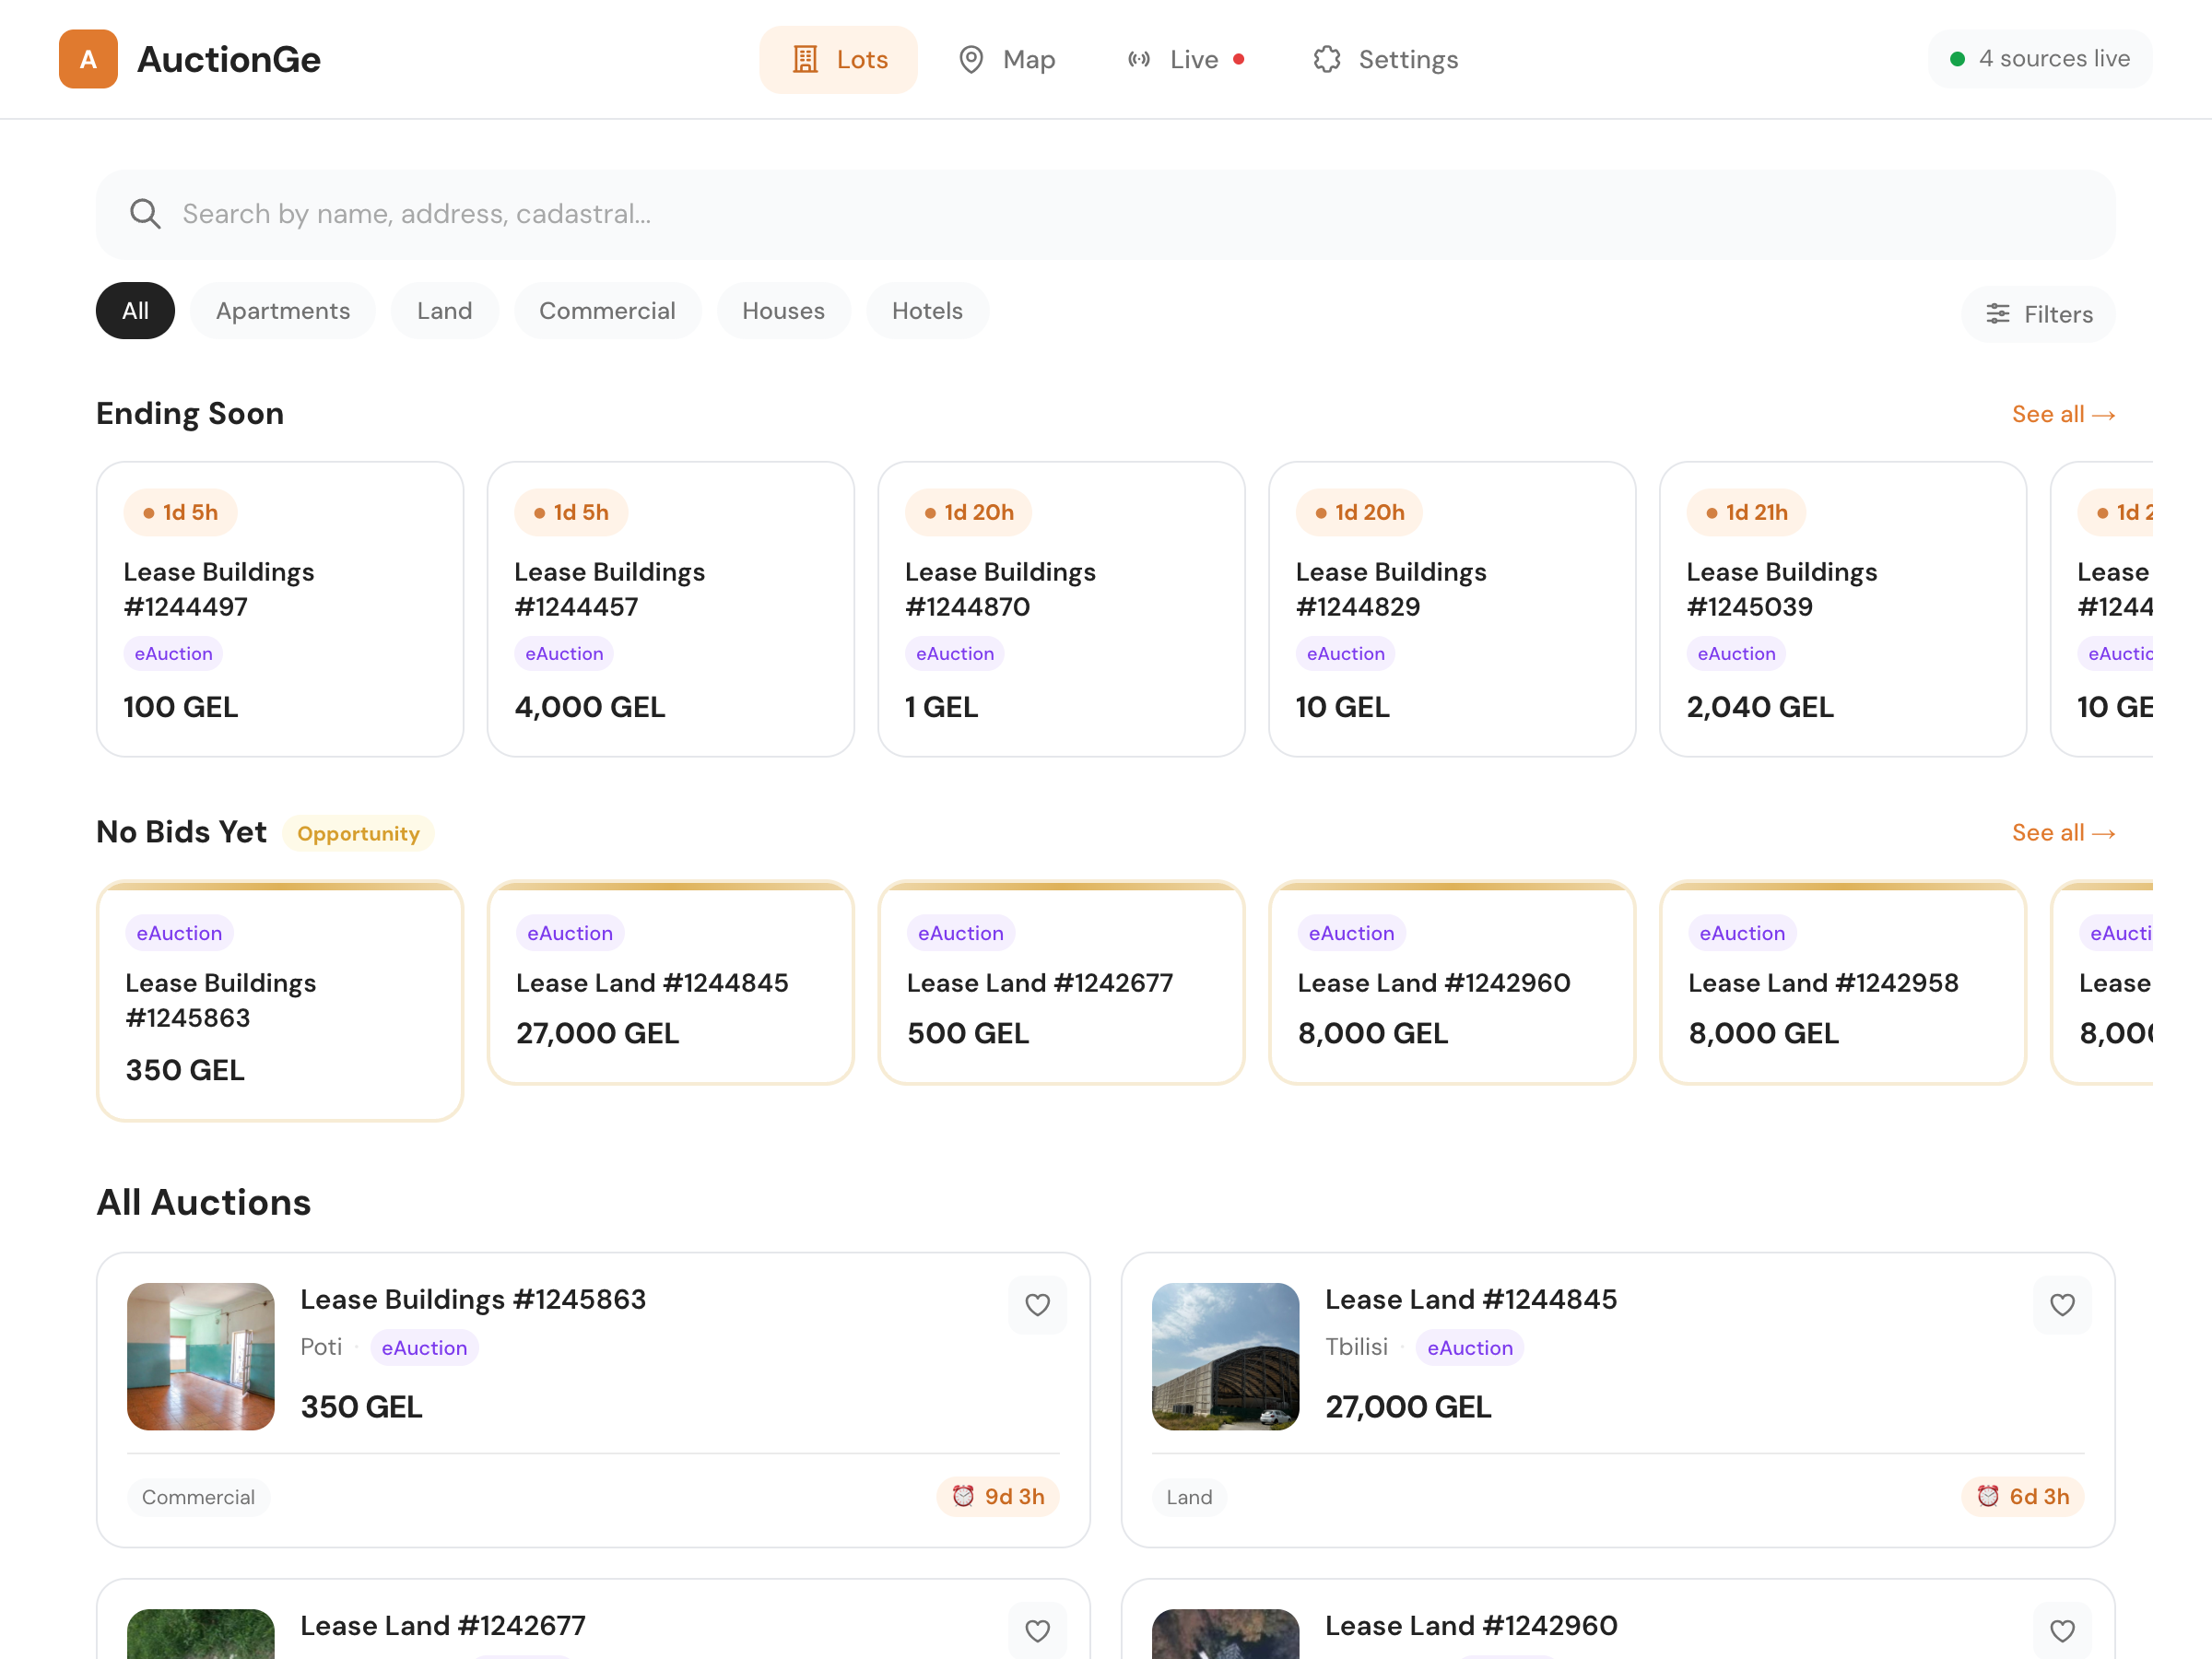The image size is (2212, 1659).
Task: Click the Filters sliders icon
Action: 1998,313
